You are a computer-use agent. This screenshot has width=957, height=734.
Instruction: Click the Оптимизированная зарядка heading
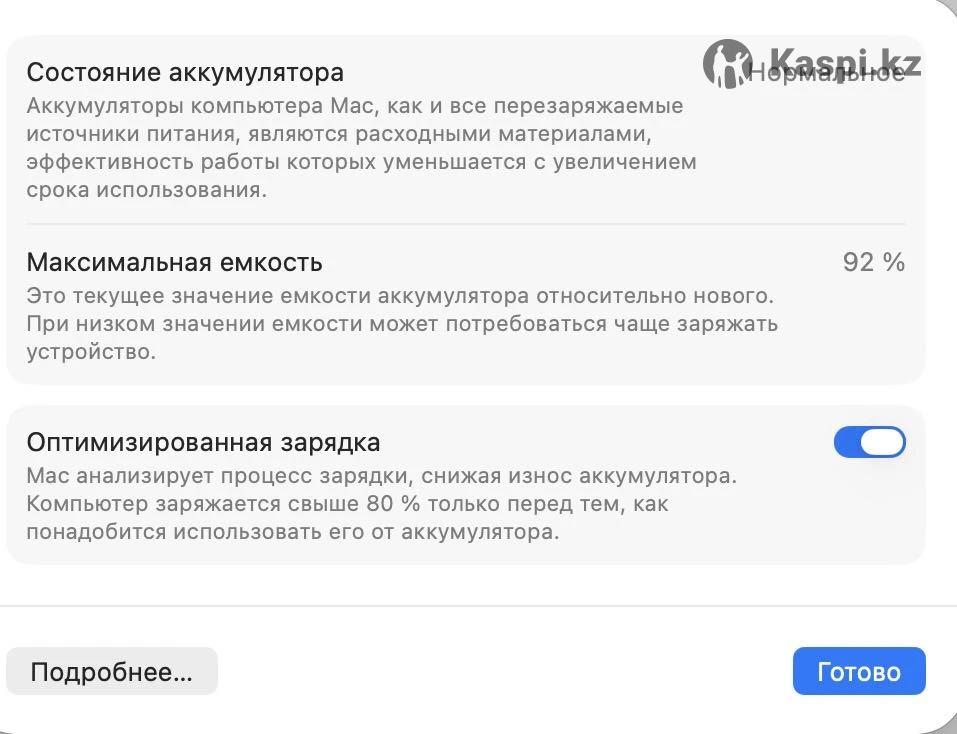(203, 442)
